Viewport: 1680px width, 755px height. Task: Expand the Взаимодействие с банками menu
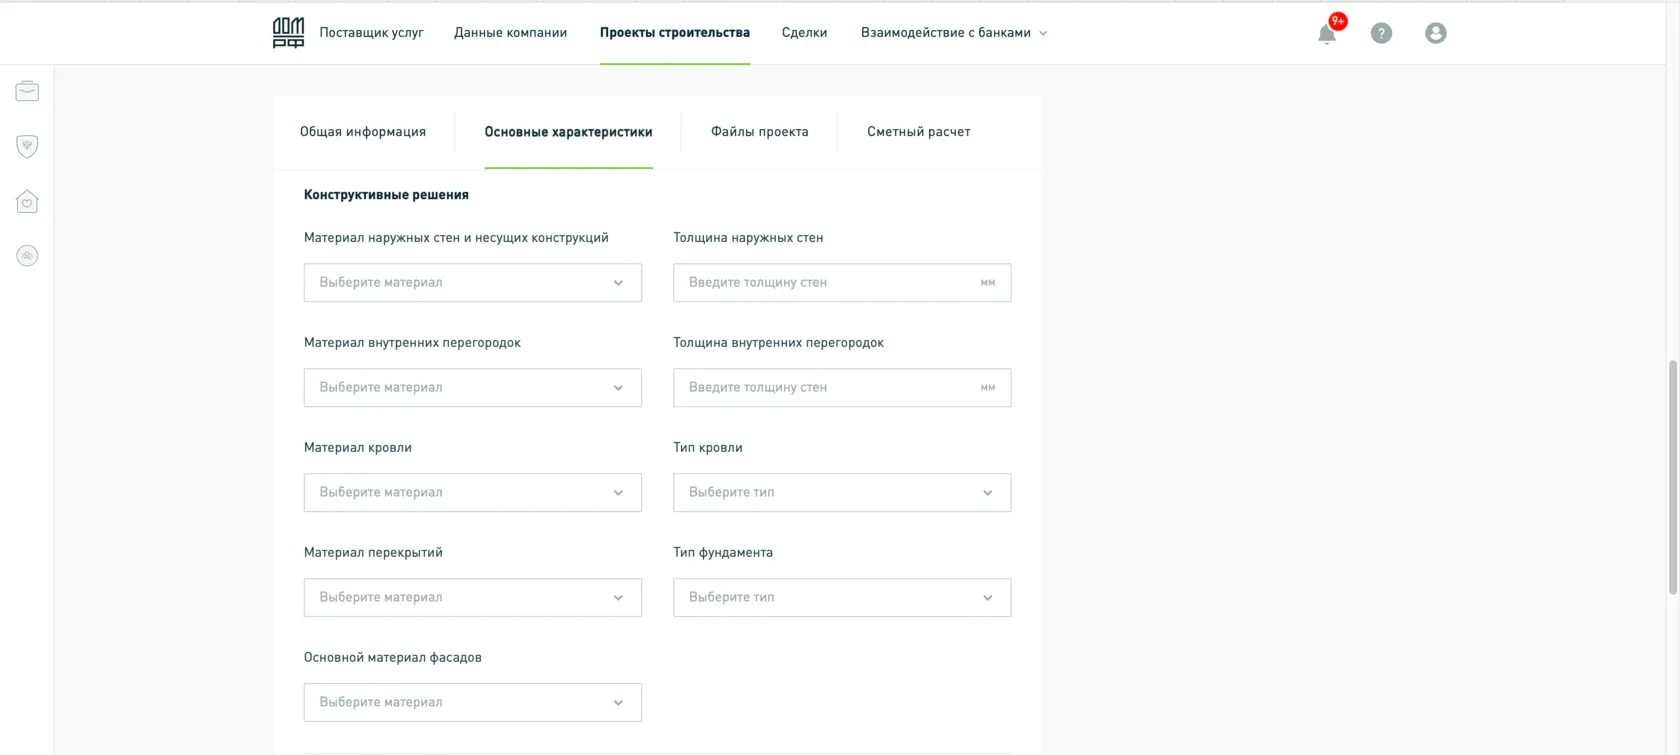click(x=953, y=33)
